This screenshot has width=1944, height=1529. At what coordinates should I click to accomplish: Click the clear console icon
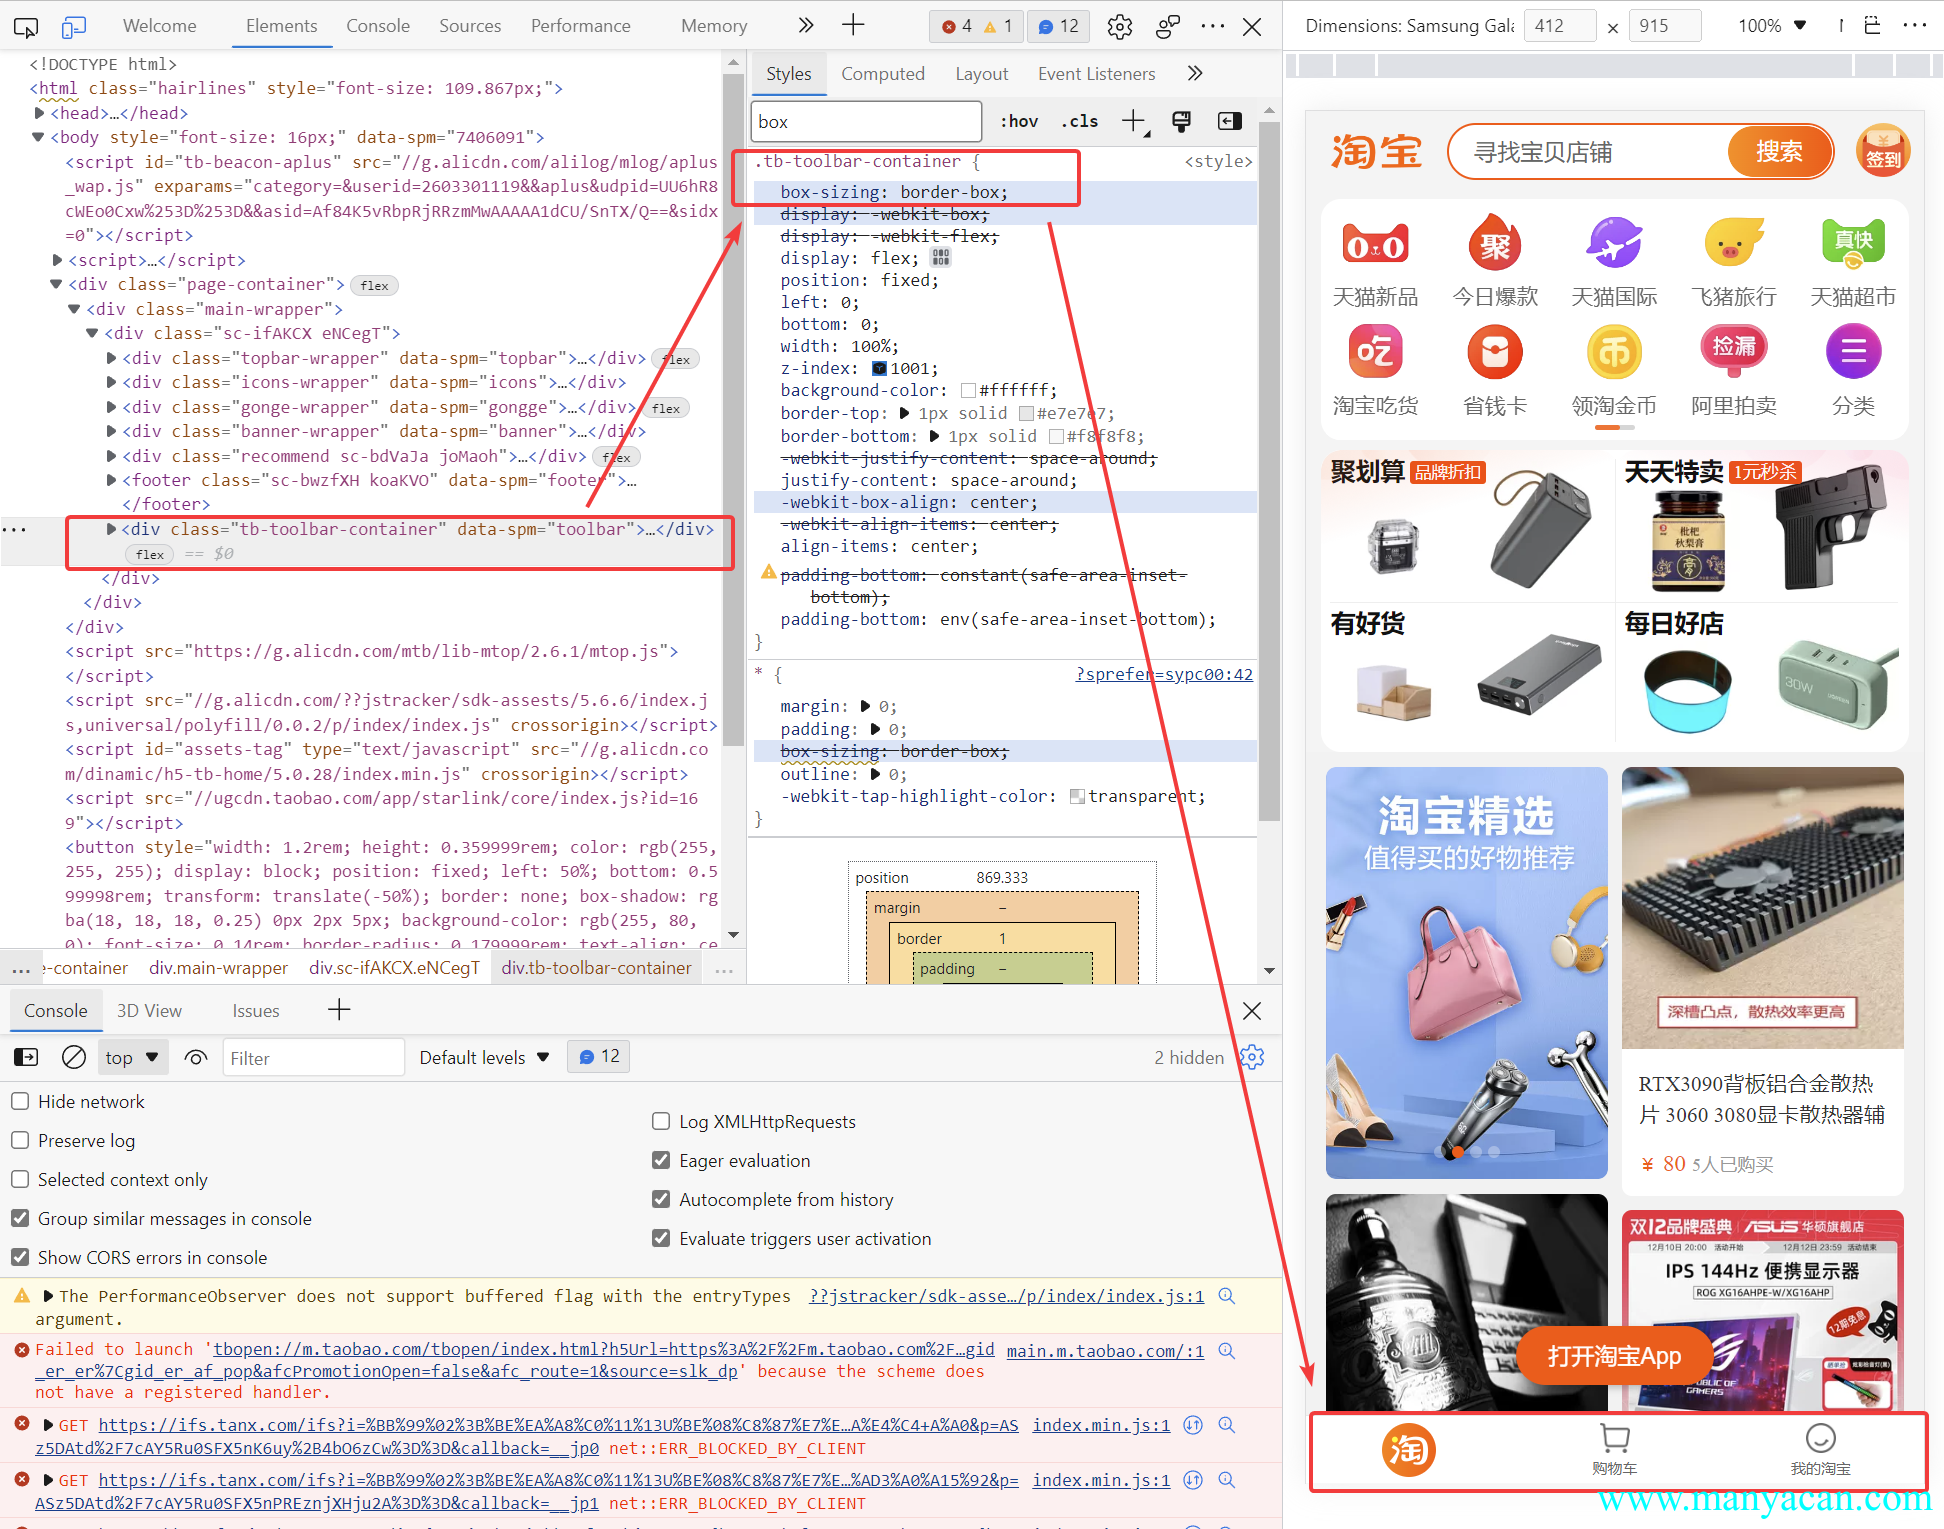74,1058
